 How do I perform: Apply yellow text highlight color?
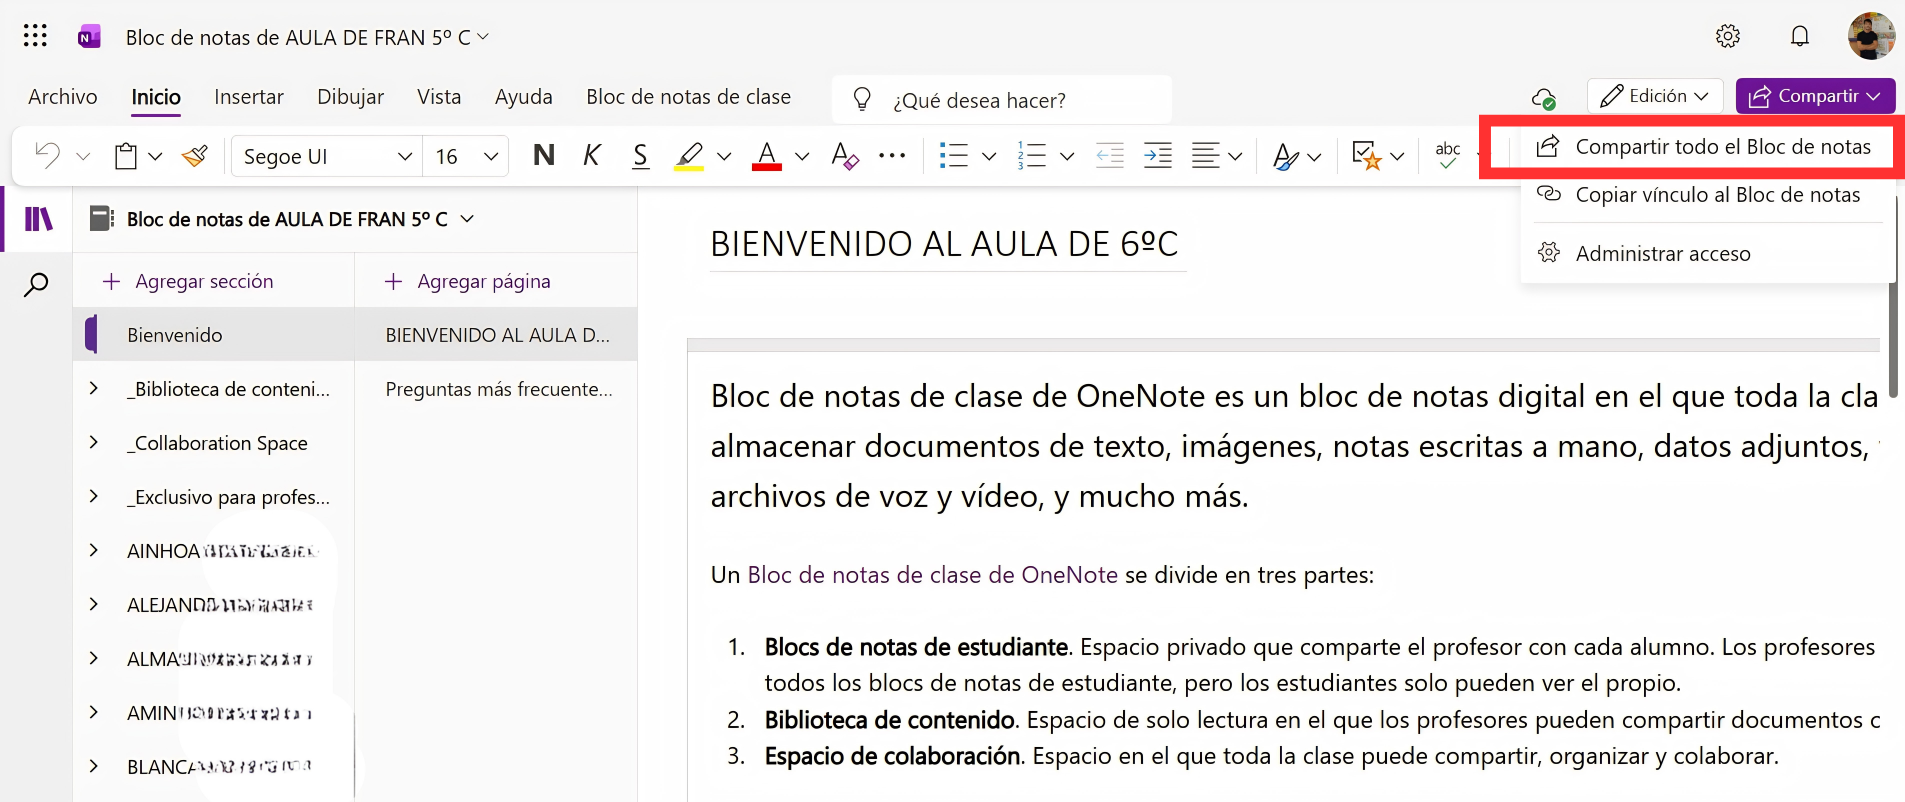pyautogui.click(x=689, y=156)
